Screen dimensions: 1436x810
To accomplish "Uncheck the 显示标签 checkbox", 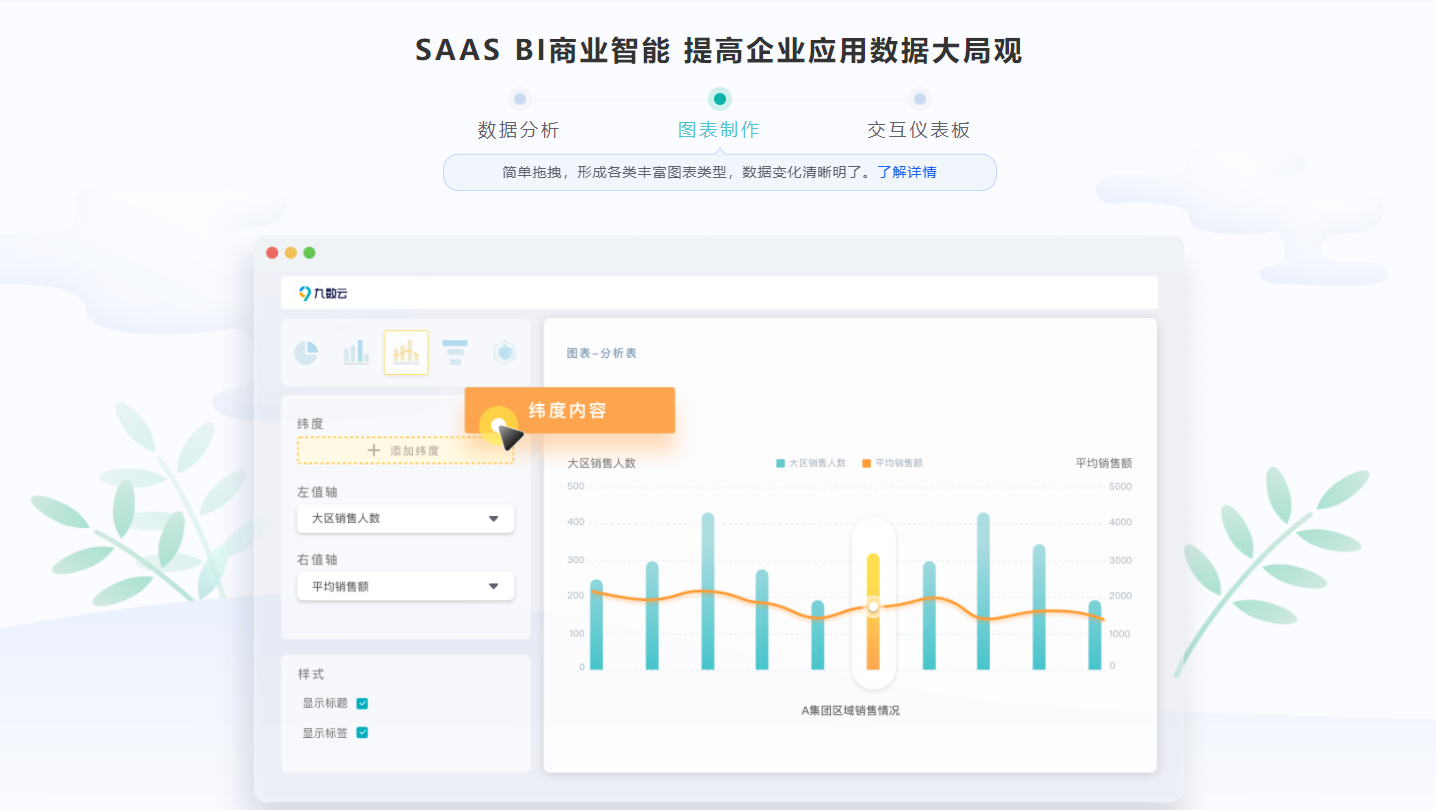I will pyautogui.click(x=362, y=732).
